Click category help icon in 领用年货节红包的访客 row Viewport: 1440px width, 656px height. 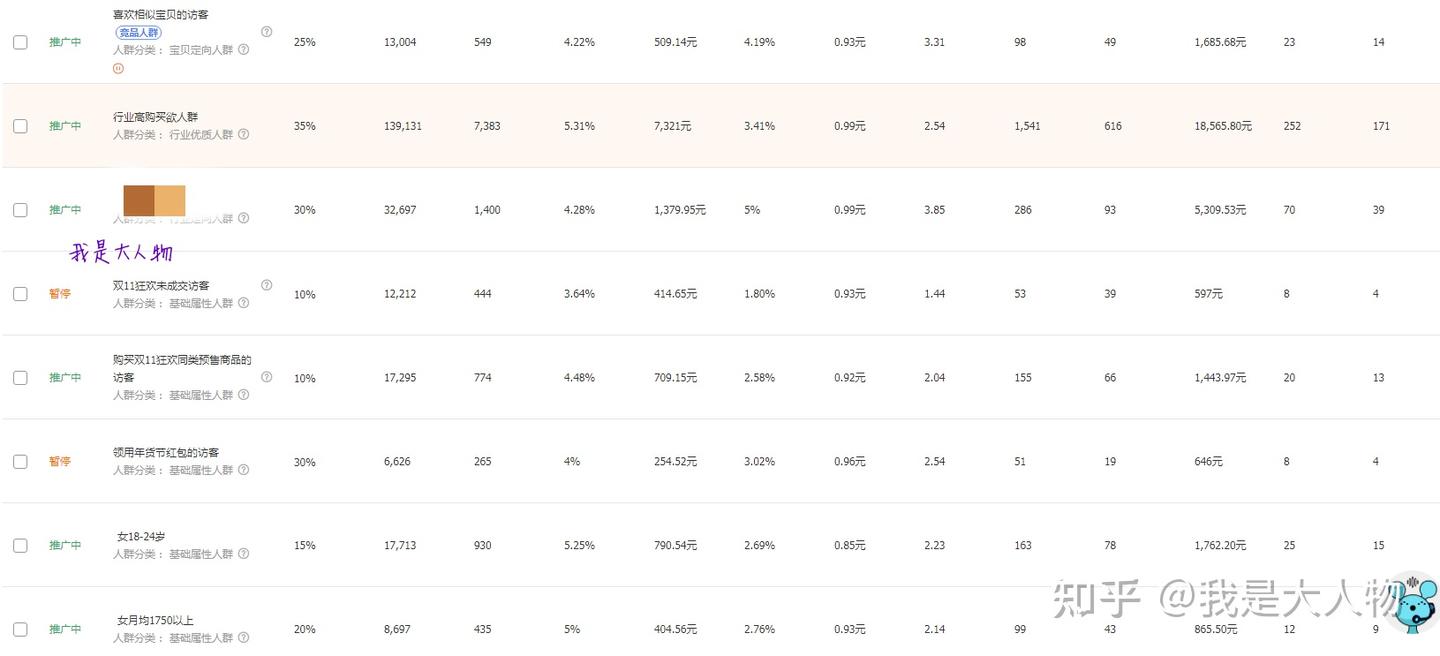coord(243,470)
